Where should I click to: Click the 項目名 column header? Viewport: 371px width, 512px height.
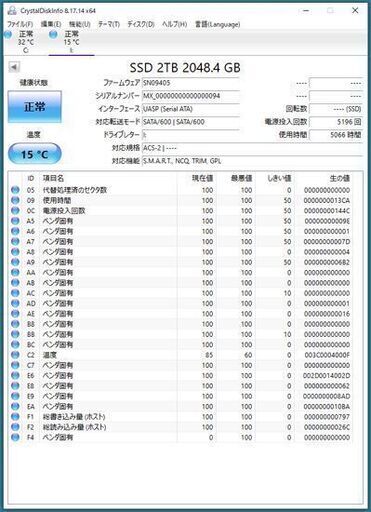pyautogui.click(x=53, y=179)
